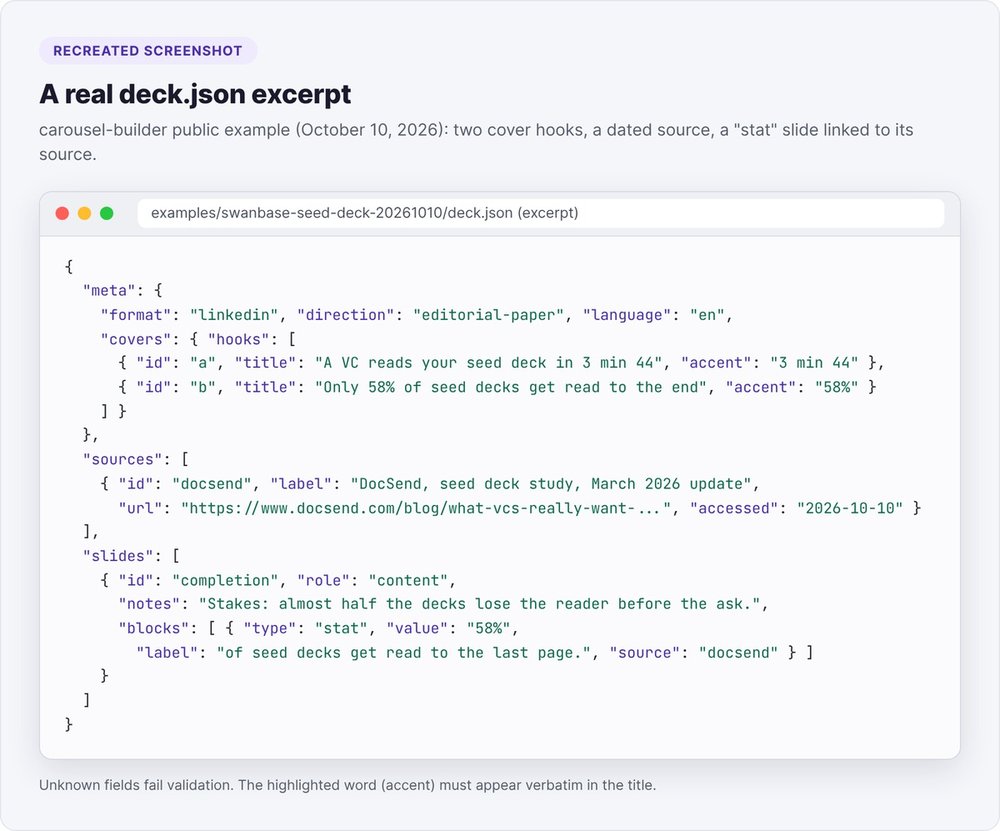This screenshot has height=831, width=1000.
Task: Click the green maximize dot
Action: pyautogui.click(x=107, y=213)
